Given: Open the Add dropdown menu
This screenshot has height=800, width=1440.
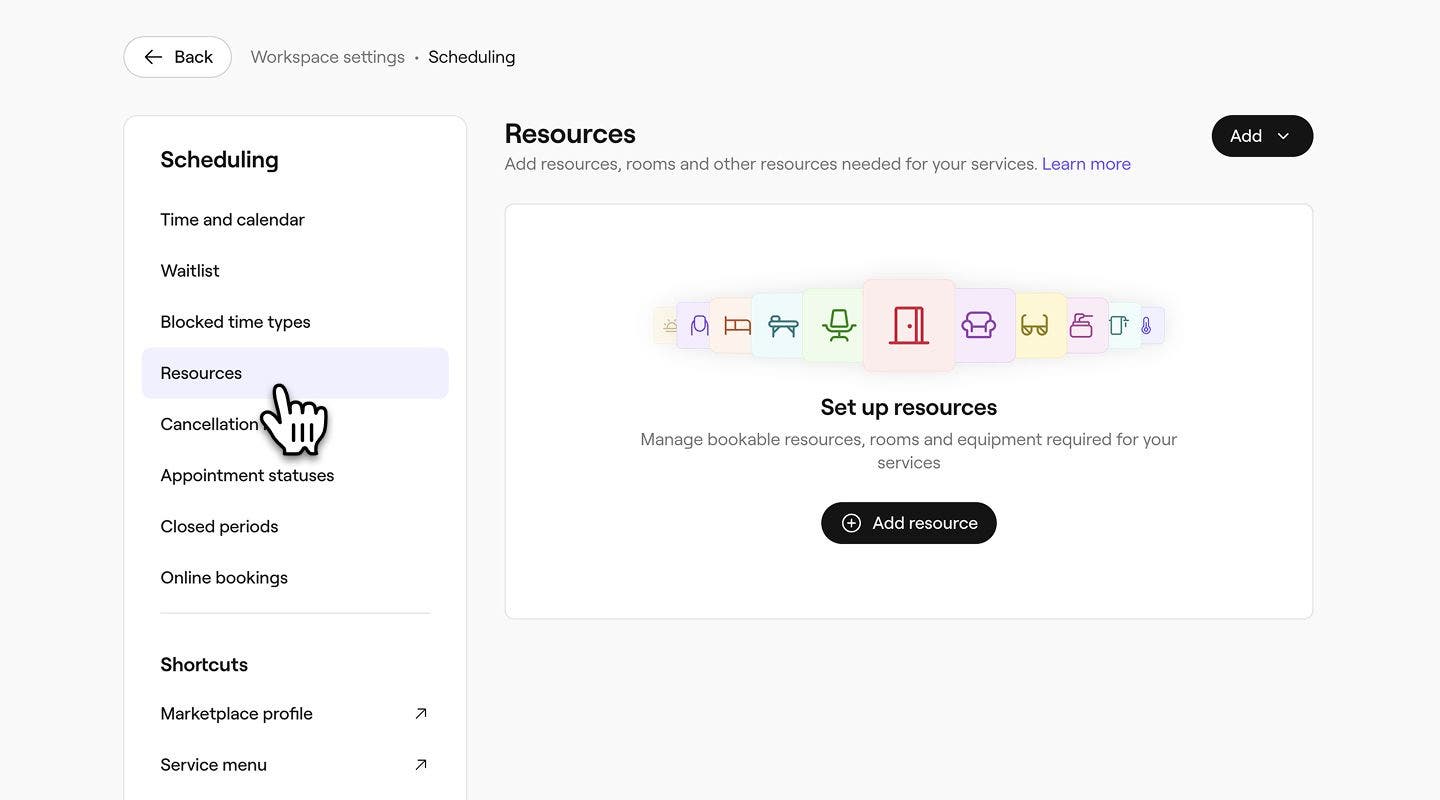Looking at the screenshot, I should 1262,135.
